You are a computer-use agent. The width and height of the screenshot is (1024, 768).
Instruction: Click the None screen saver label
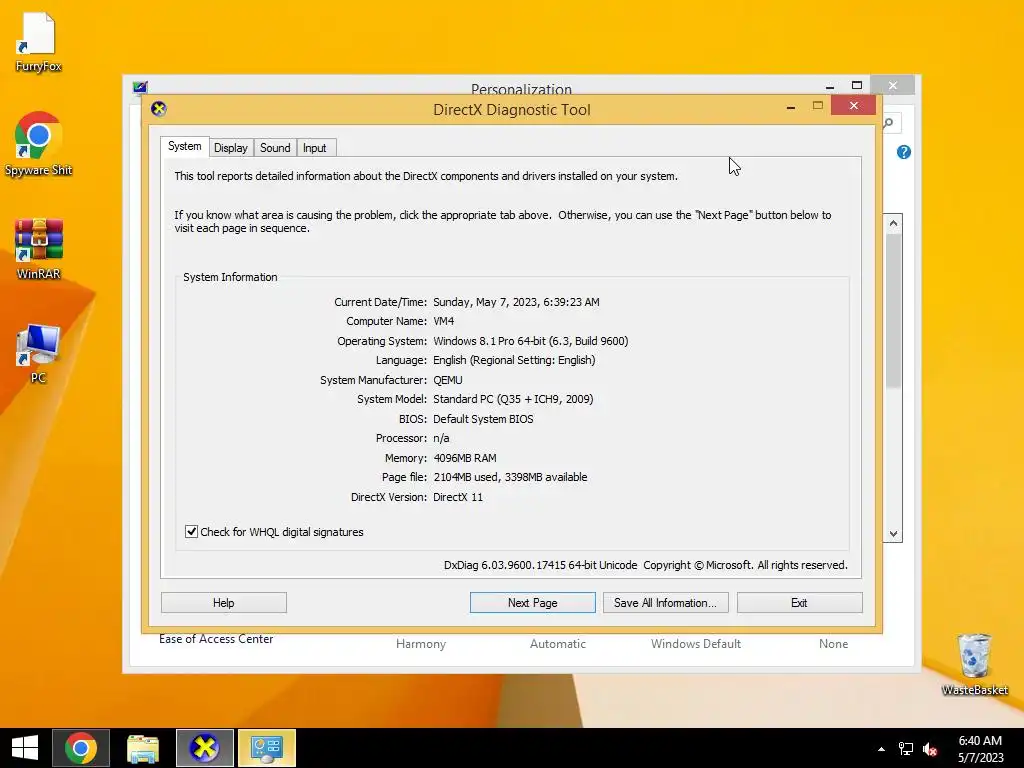833,644
